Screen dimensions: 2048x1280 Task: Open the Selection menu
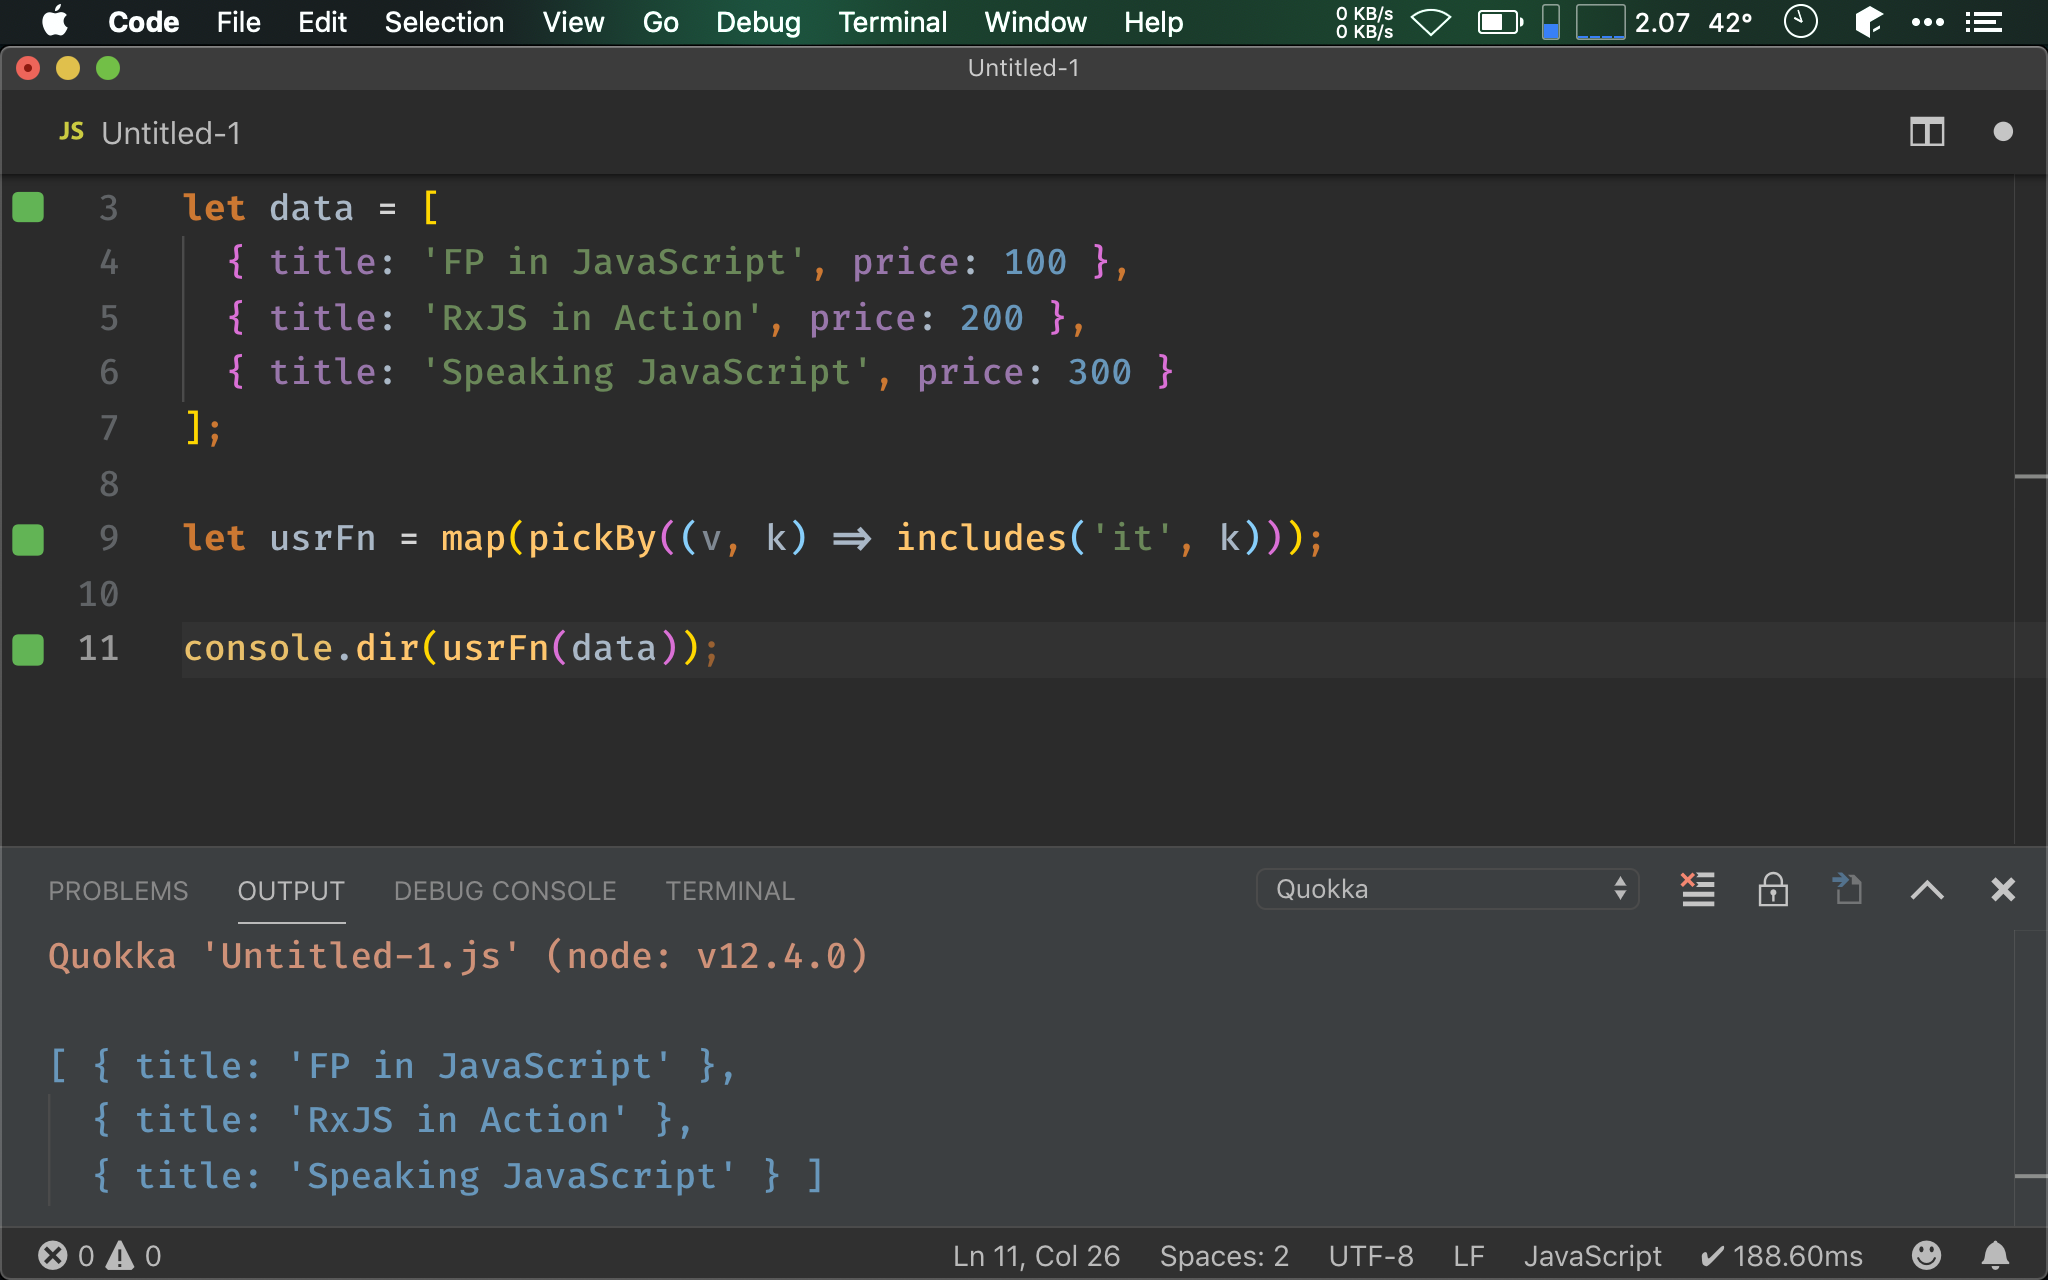pyautogui.click(x=444, y=22)
